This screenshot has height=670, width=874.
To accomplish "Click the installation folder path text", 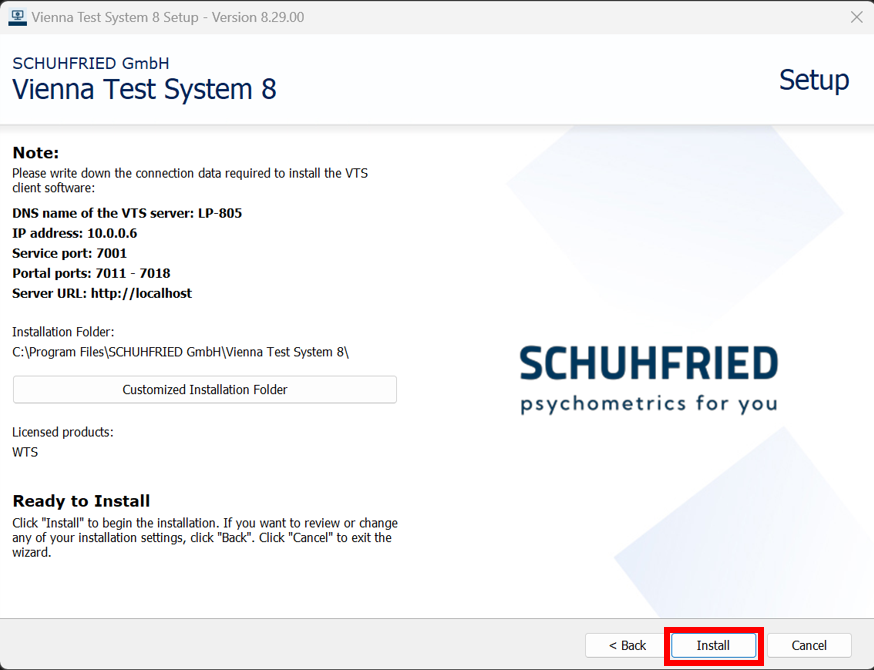I will pyautogui.click(x=180, y=351).
